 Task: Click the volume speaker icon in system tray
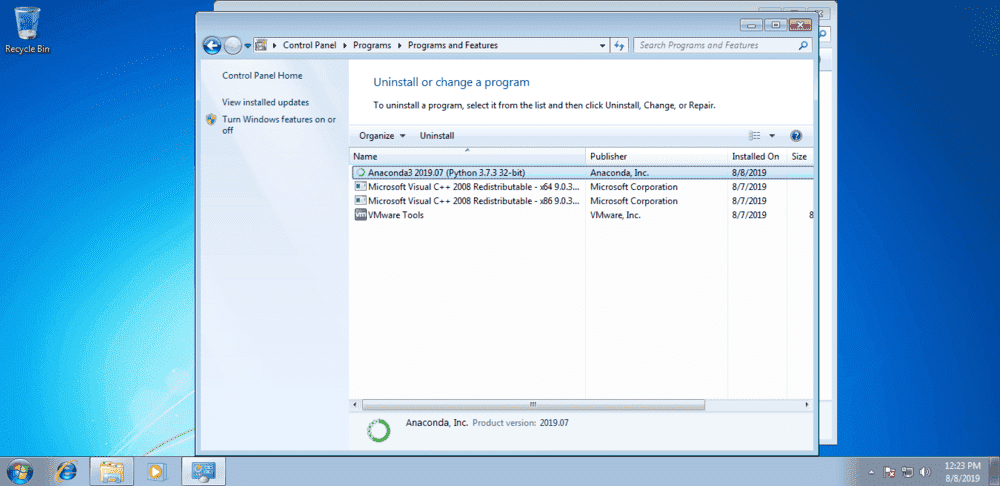coord(923,470)
